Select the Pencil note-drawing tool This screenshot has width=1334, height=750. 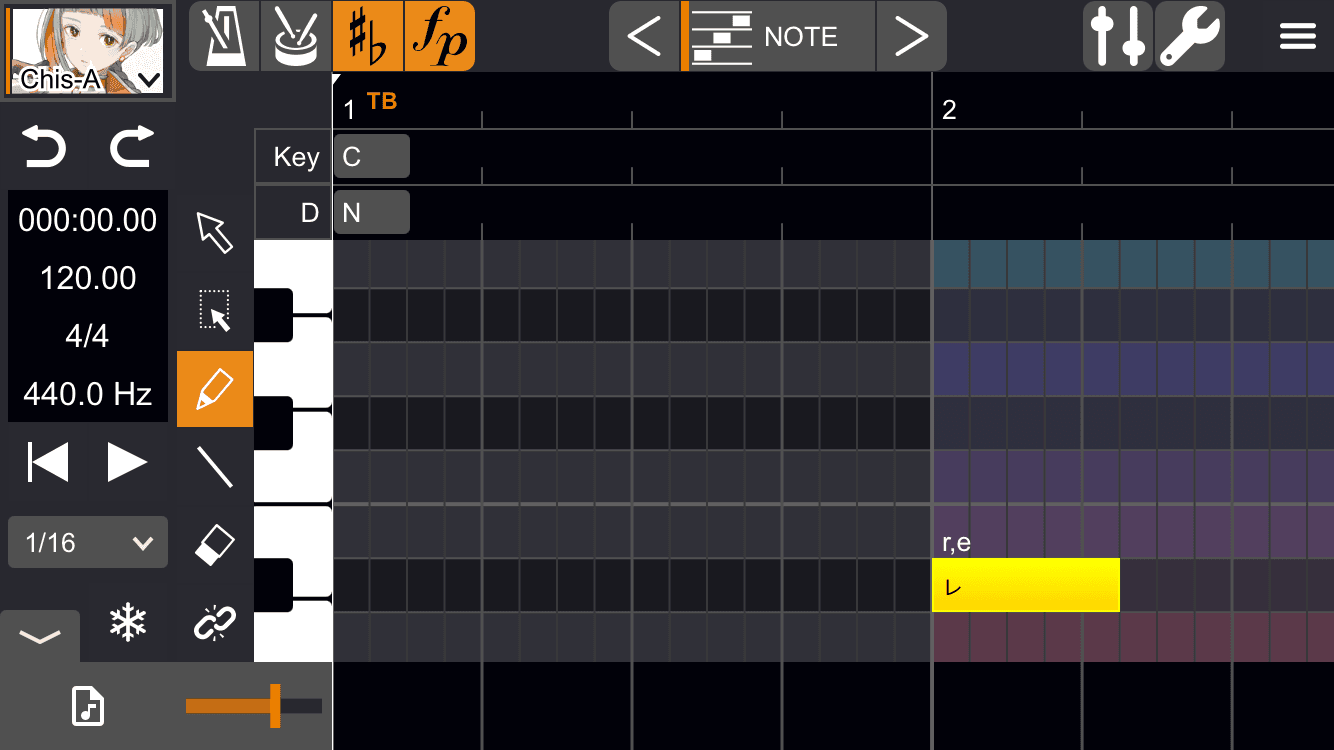(214, 389)
